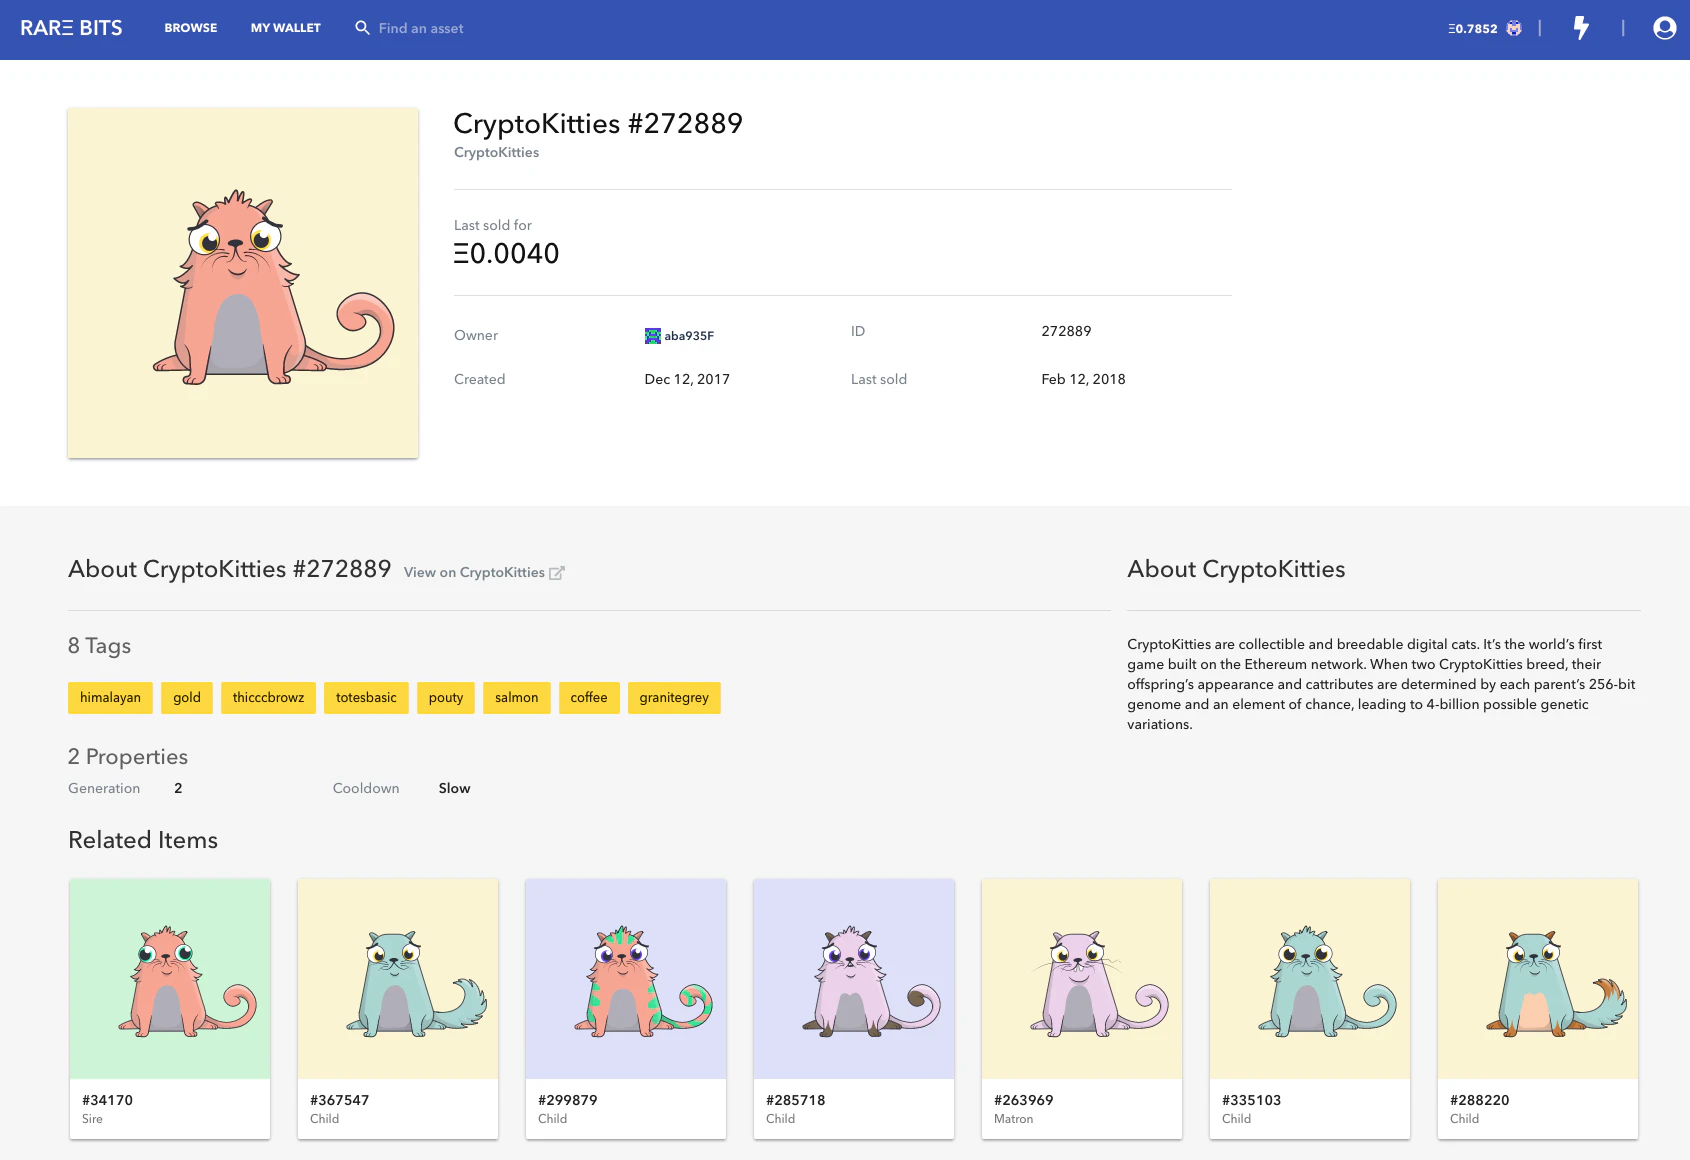The image size is (1690, 1160).
Task: Click the 2 Properties heading
Action: (128, 757)
